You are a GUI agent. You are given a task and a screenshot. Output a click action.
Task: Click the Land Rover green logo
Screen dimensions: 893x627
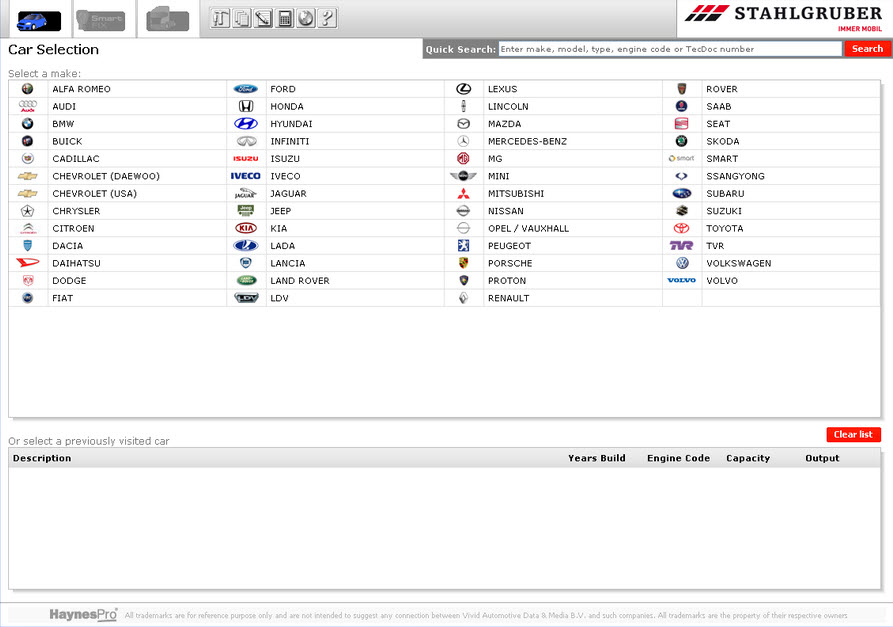pyautogui.click(x=245, y=281)
